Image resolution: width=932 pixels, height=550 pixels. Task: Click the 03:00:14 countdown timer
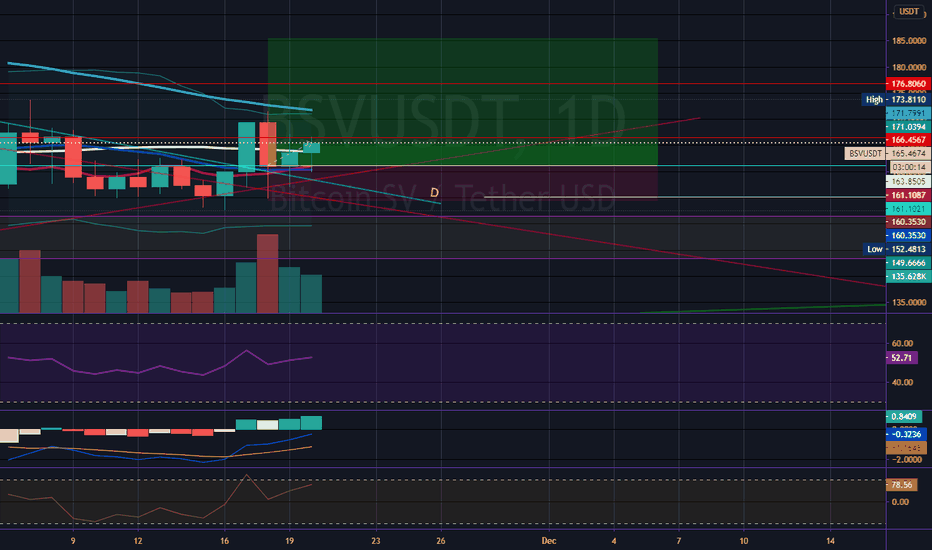(x=908, y=167)
